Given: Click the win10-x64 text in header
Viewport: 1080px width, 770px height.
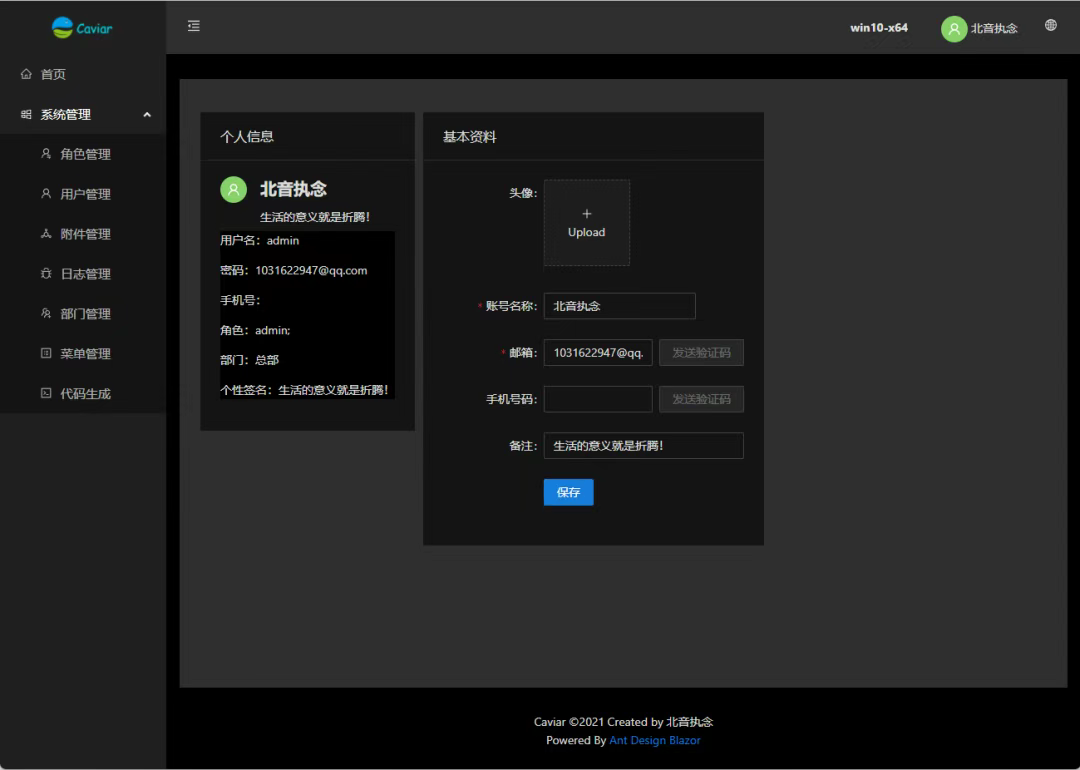Looking at the screenshot, I should point(879,28).
